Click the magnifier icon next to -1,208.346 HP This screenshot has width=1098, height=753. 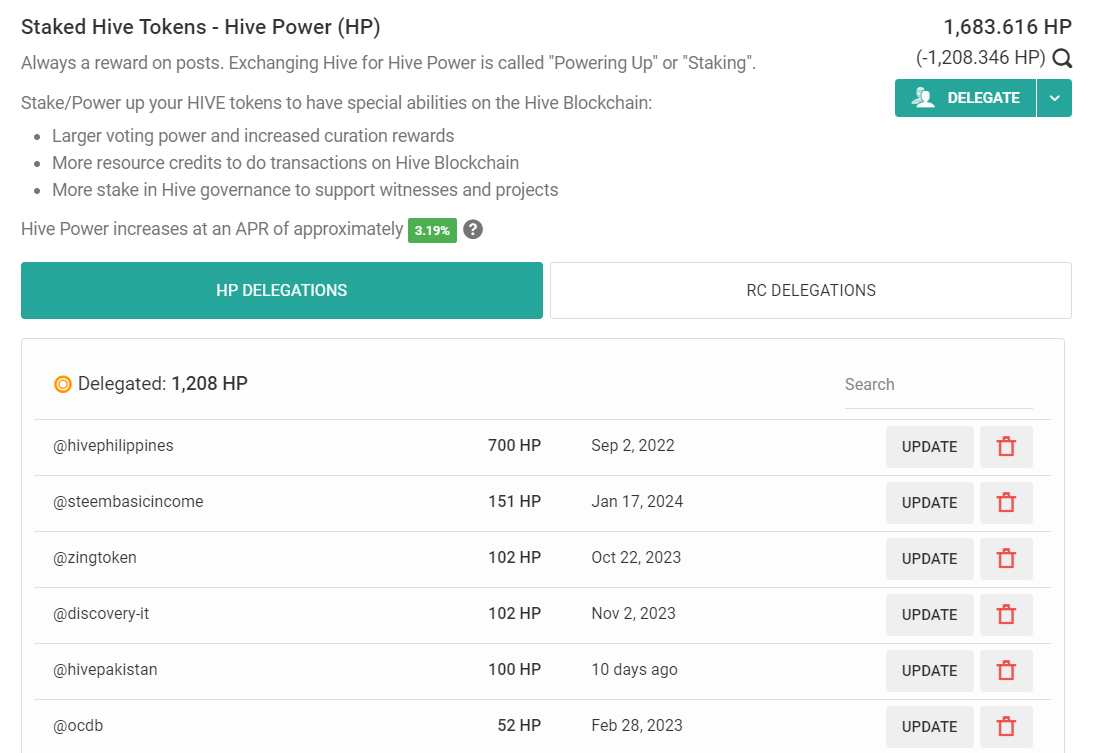point(1062,58)
